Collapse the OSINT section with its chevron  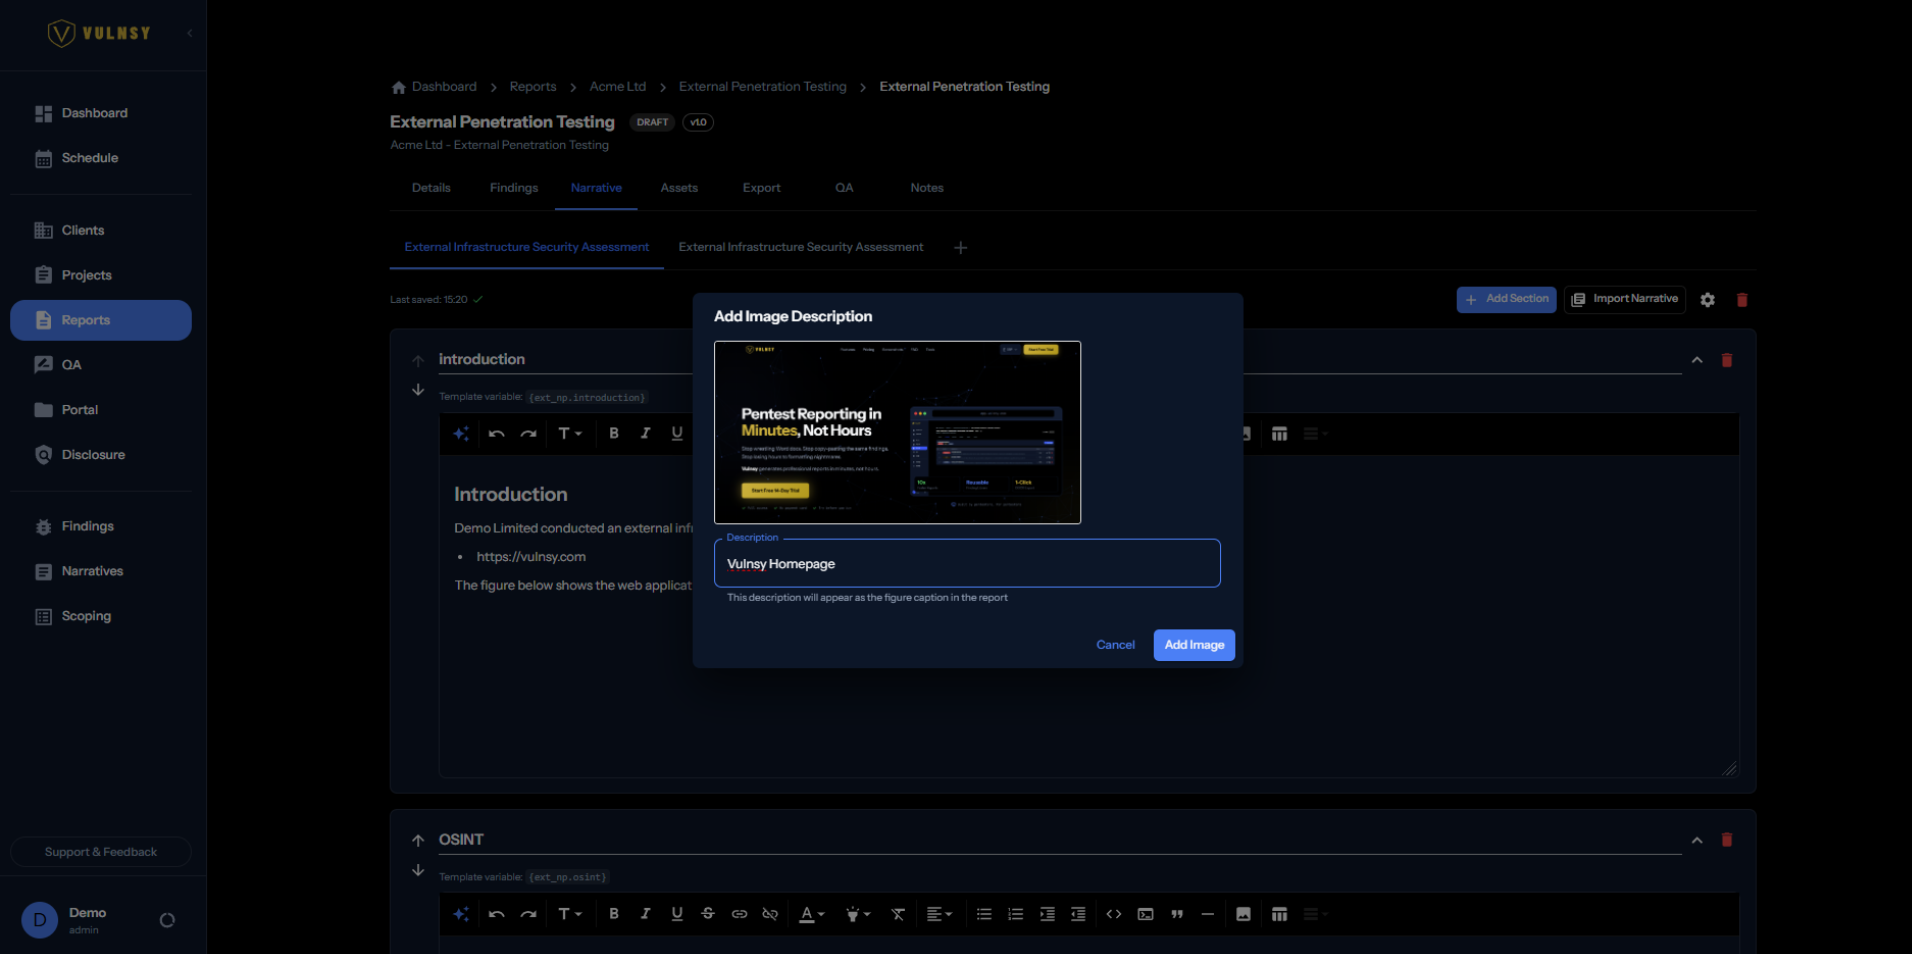[1697, 840]
